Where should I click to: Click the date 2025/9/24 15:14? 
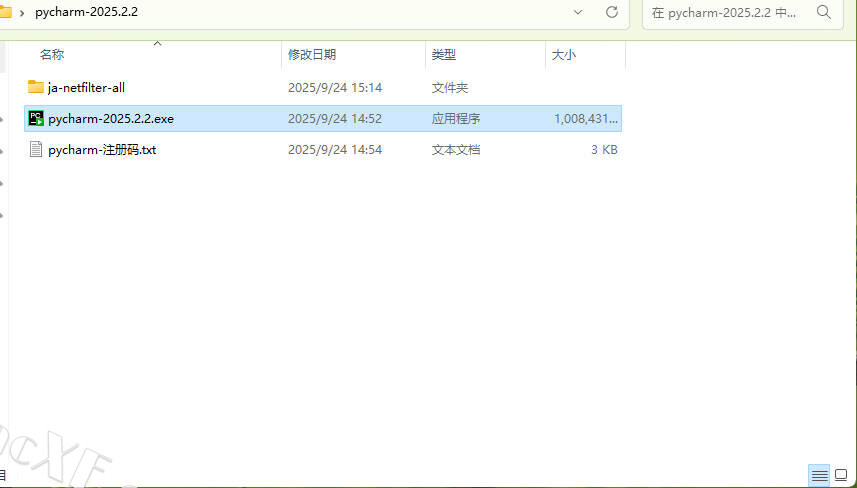tap(335, 87)
